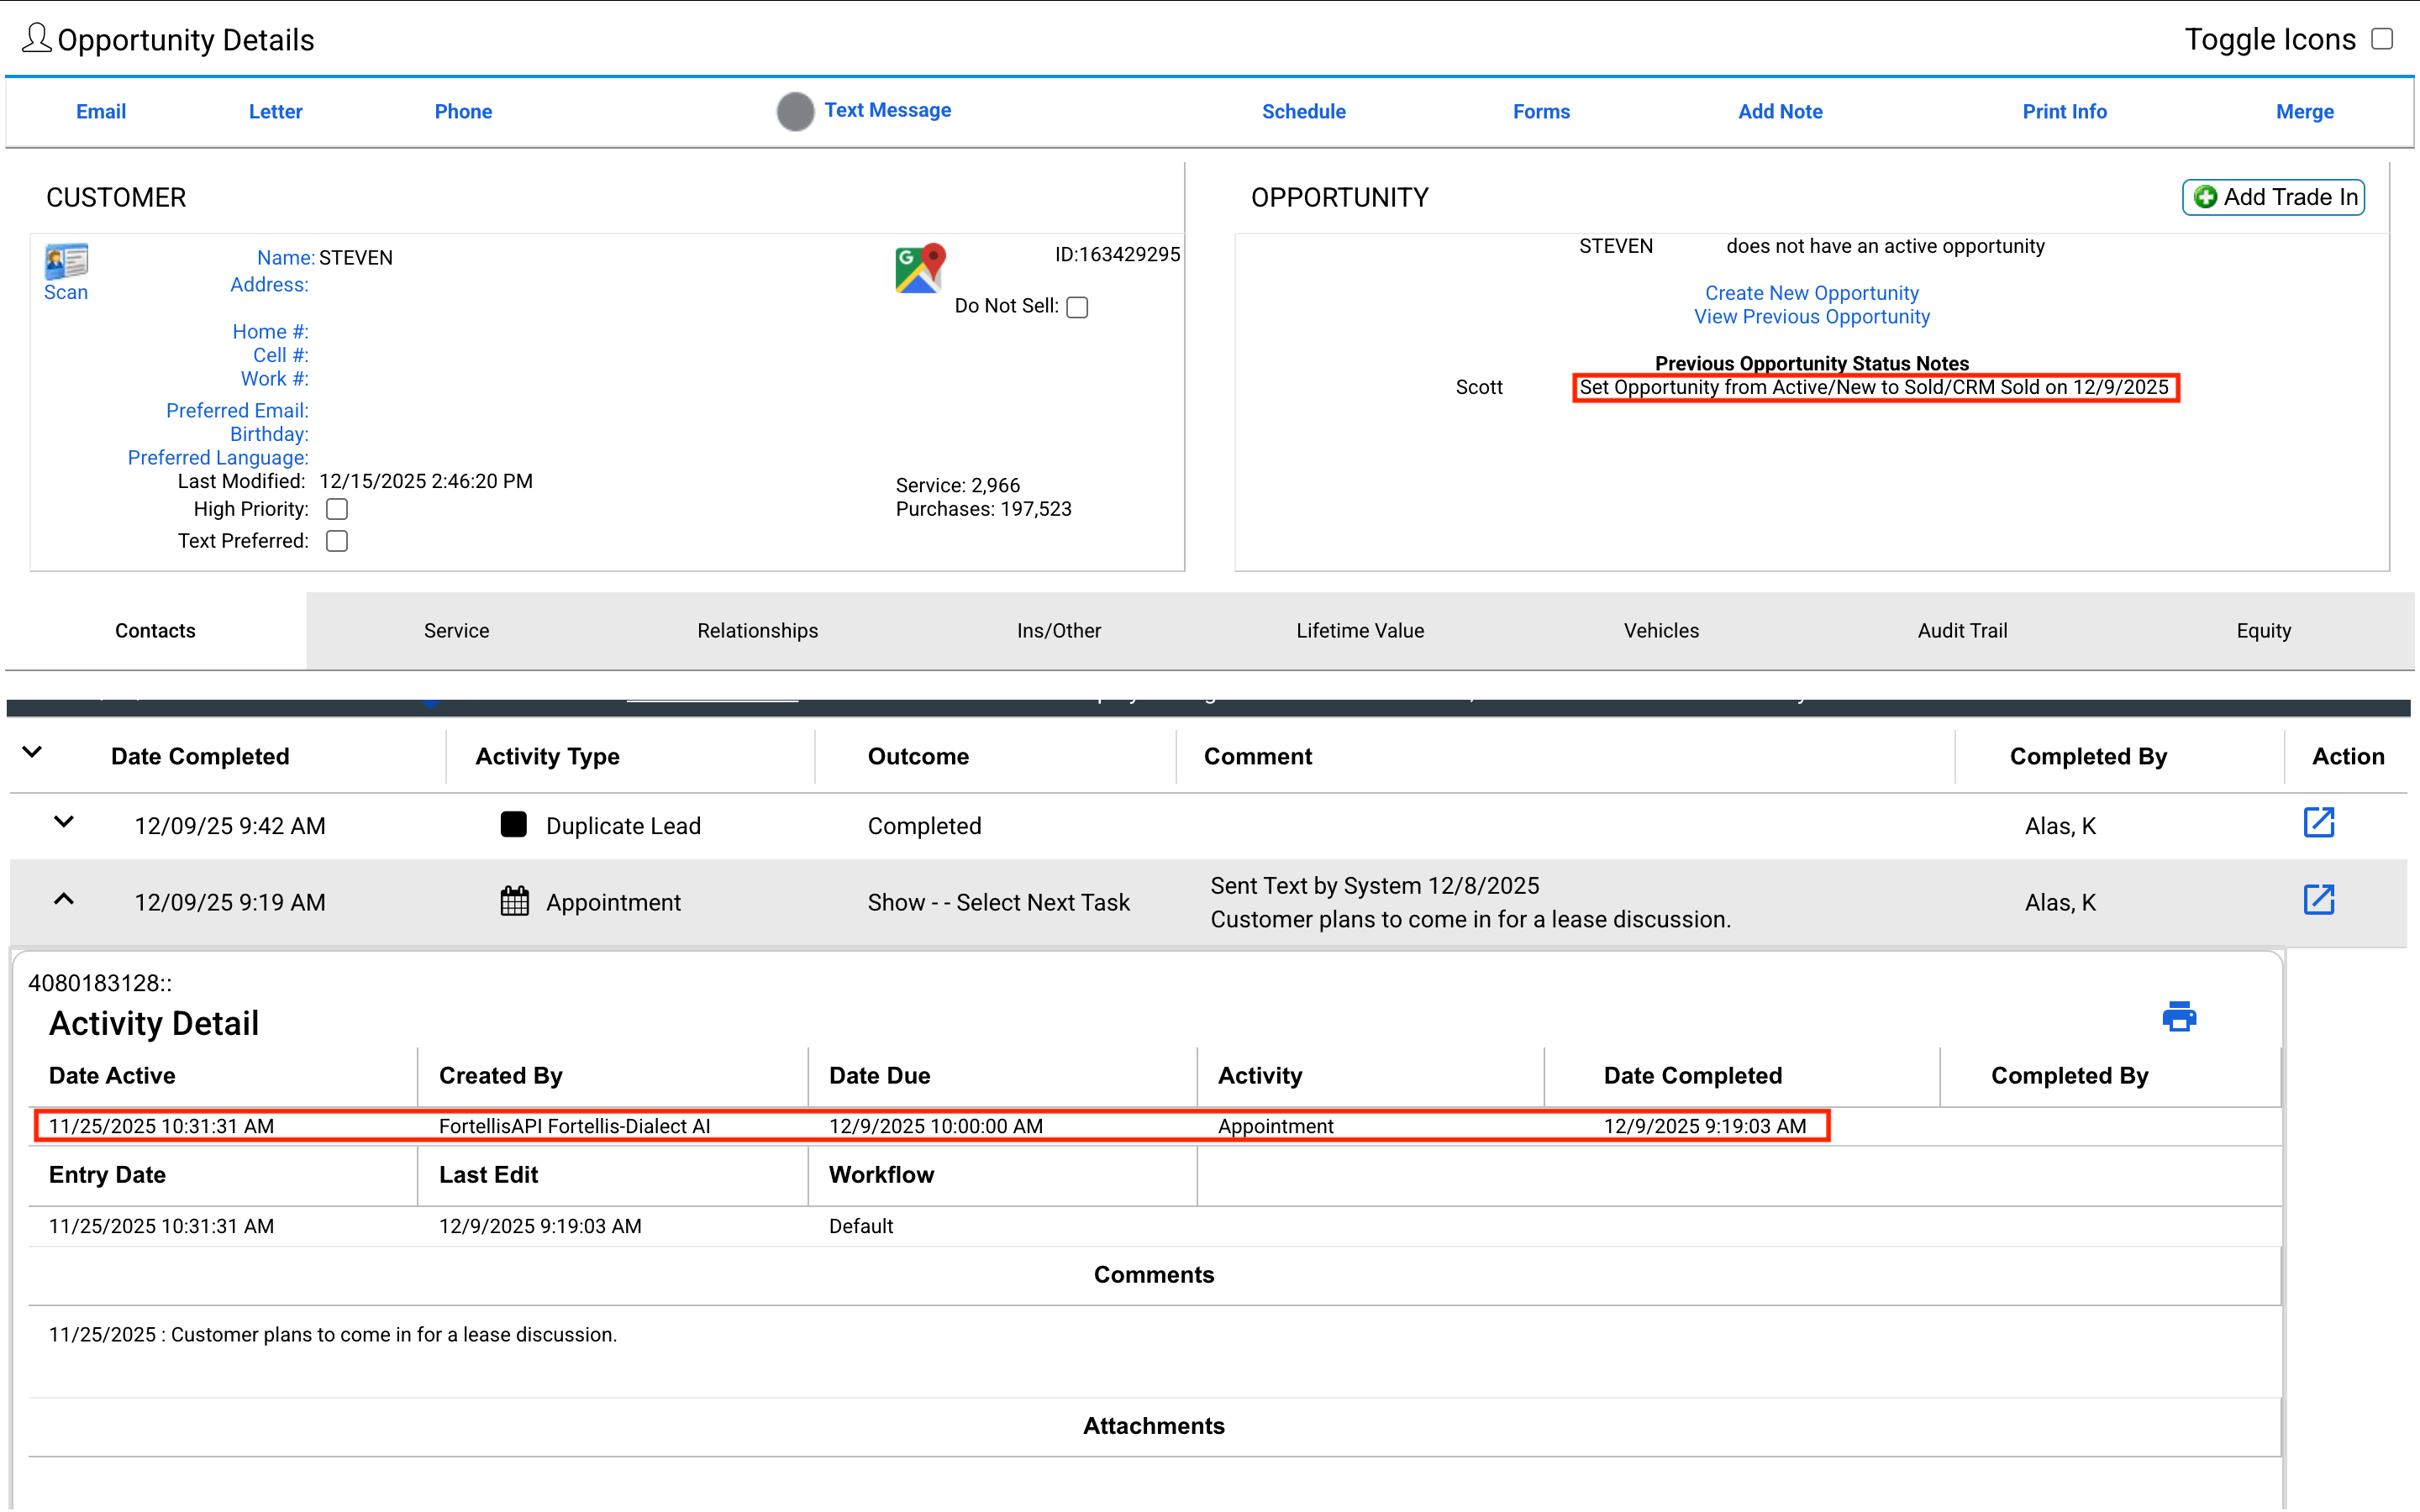Open the Google Maps location icon
Screen dimensions: 2420x1512
(919, 268)
